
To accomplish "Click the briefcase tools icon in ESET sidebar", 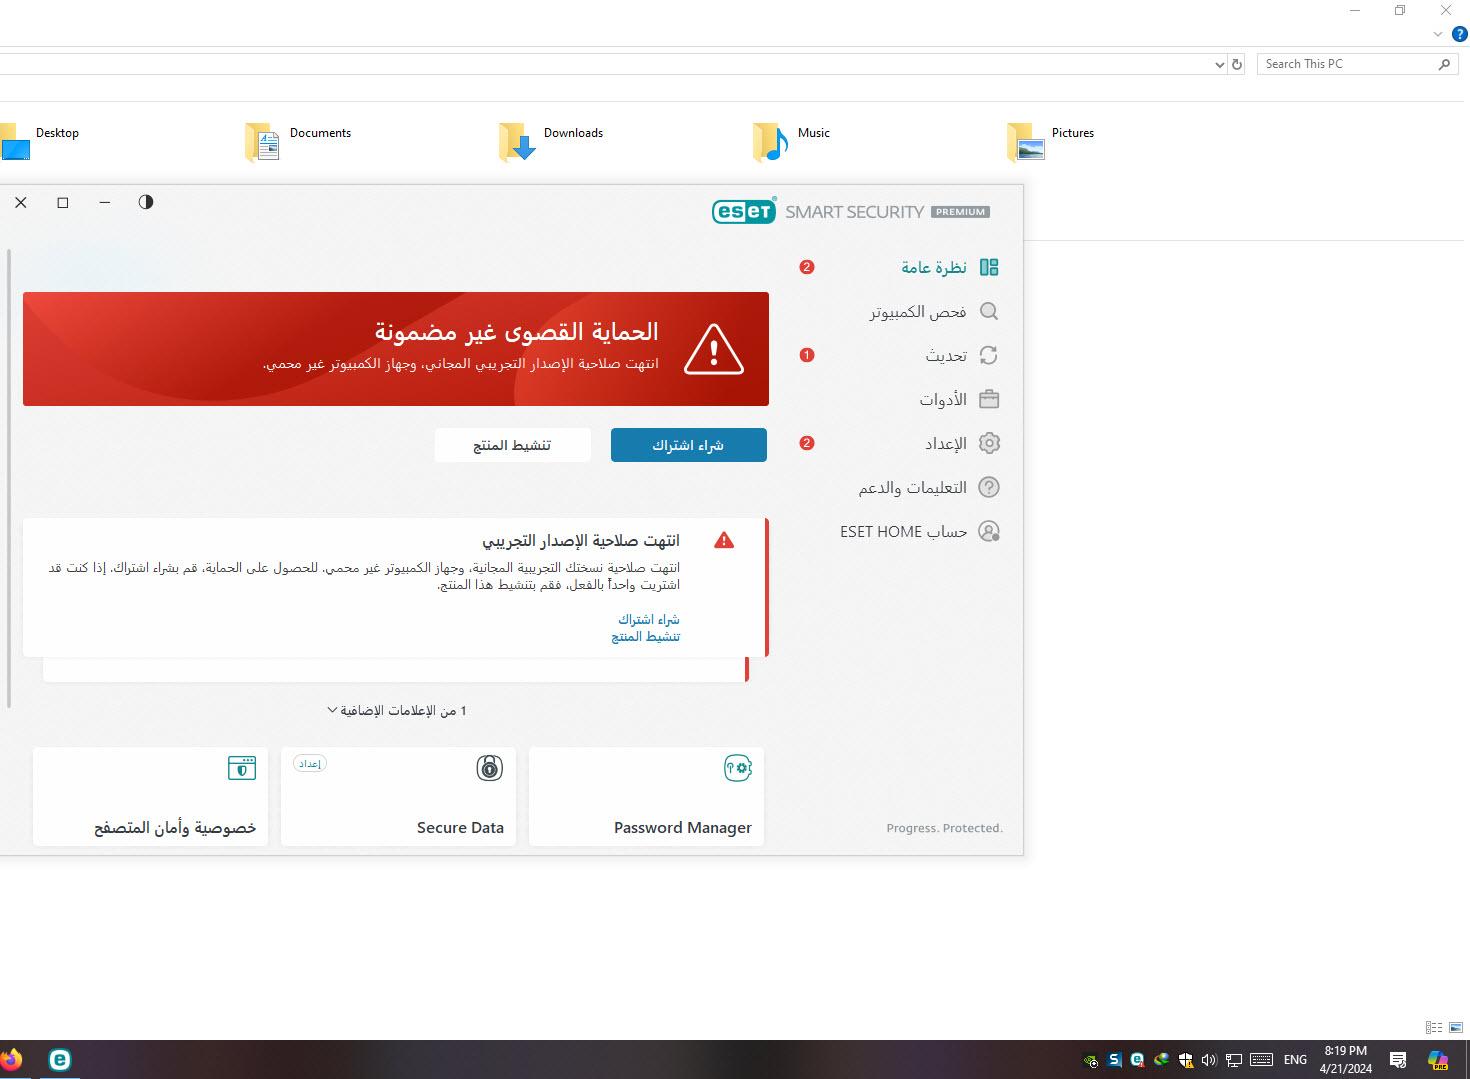I will click(989, 399).
